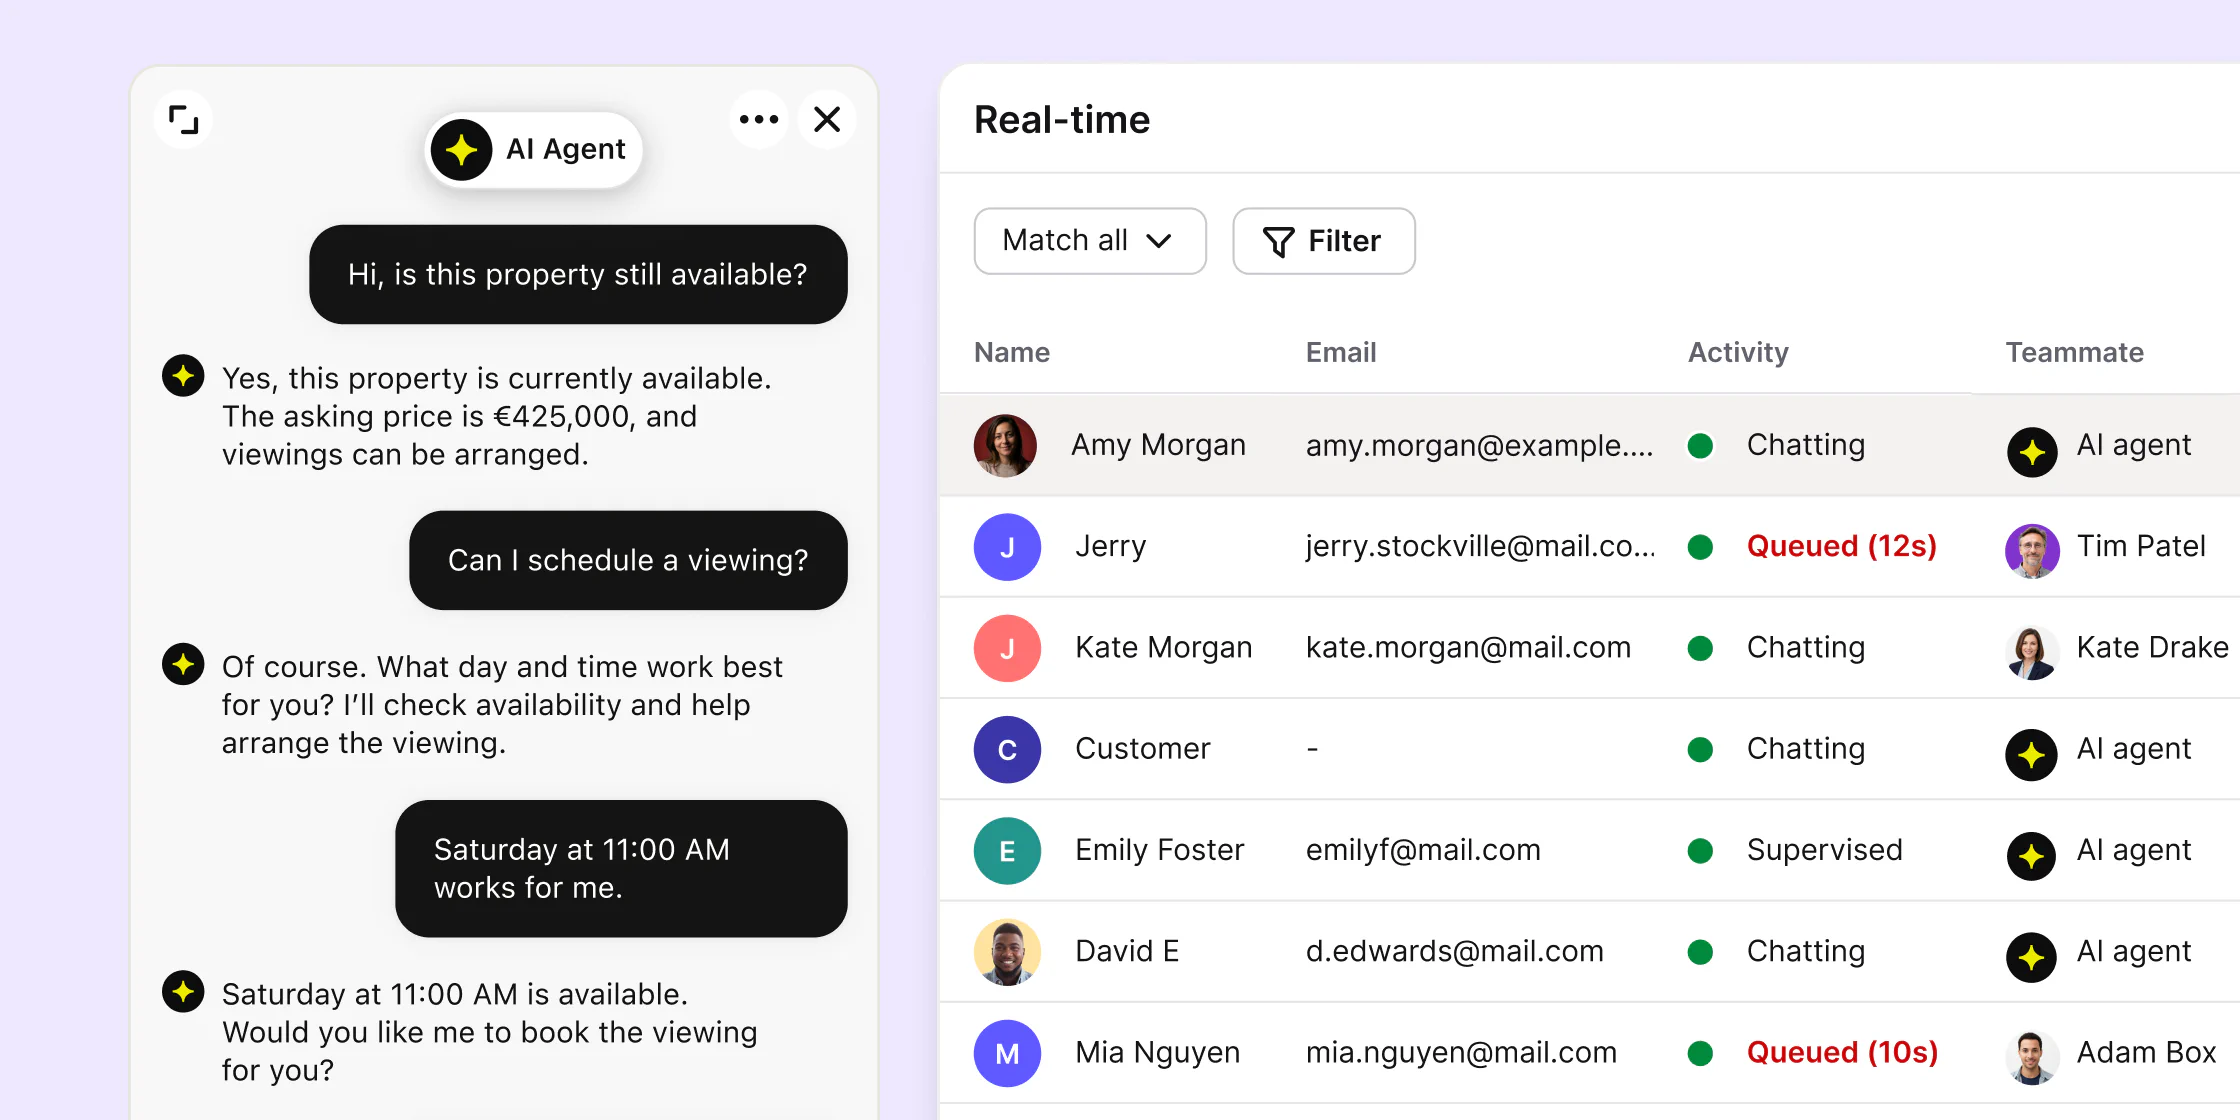Click Tim Patel's teammate photo

(x=2032, y=551)
